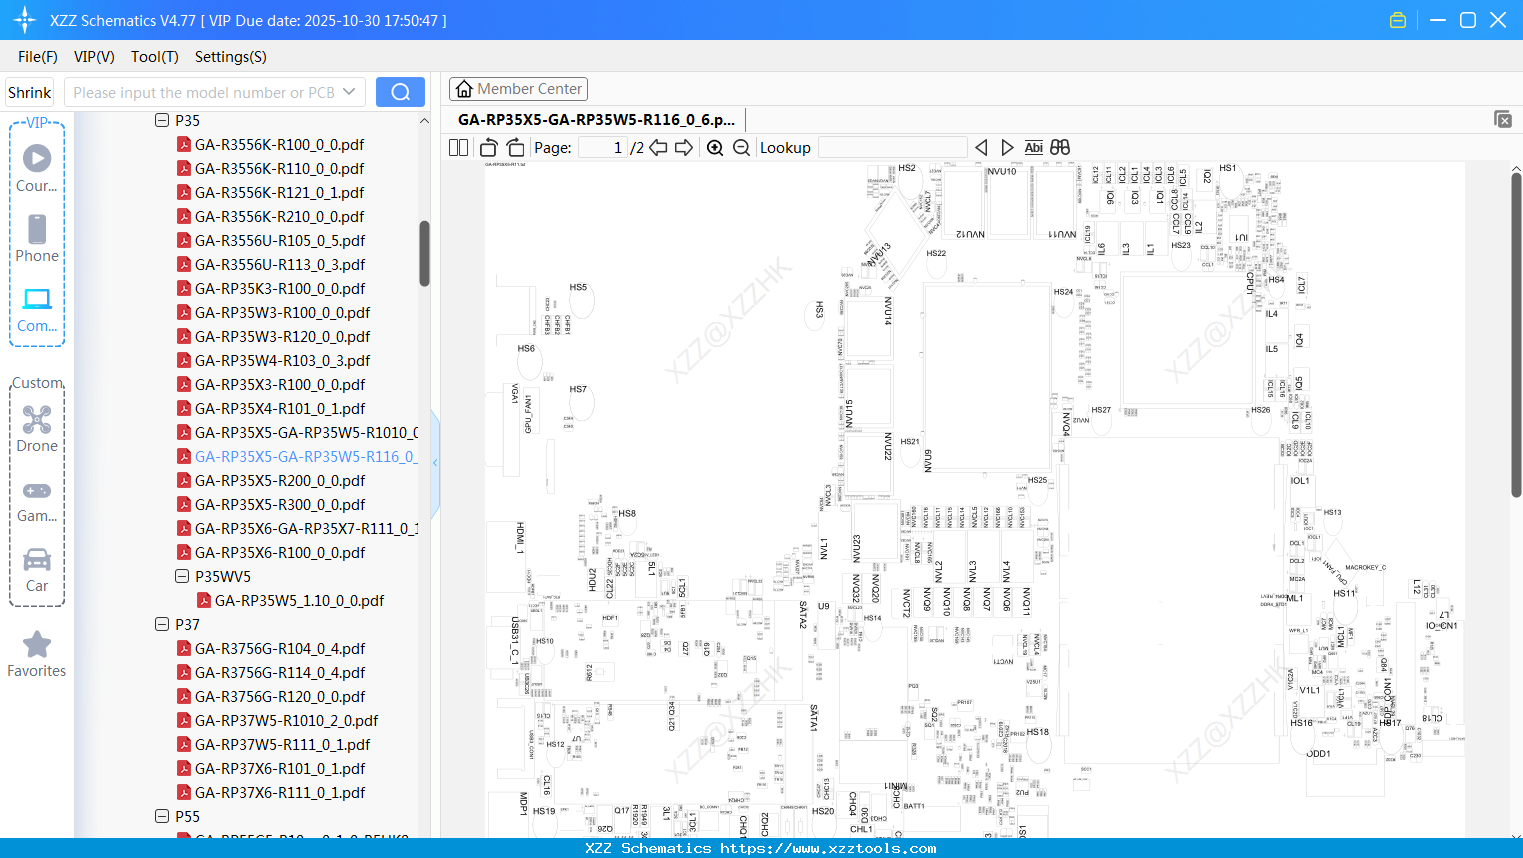The image size is (1523, 858).
Task: Open the model number dropdown arrow
Action: click(x=349, y=92)
